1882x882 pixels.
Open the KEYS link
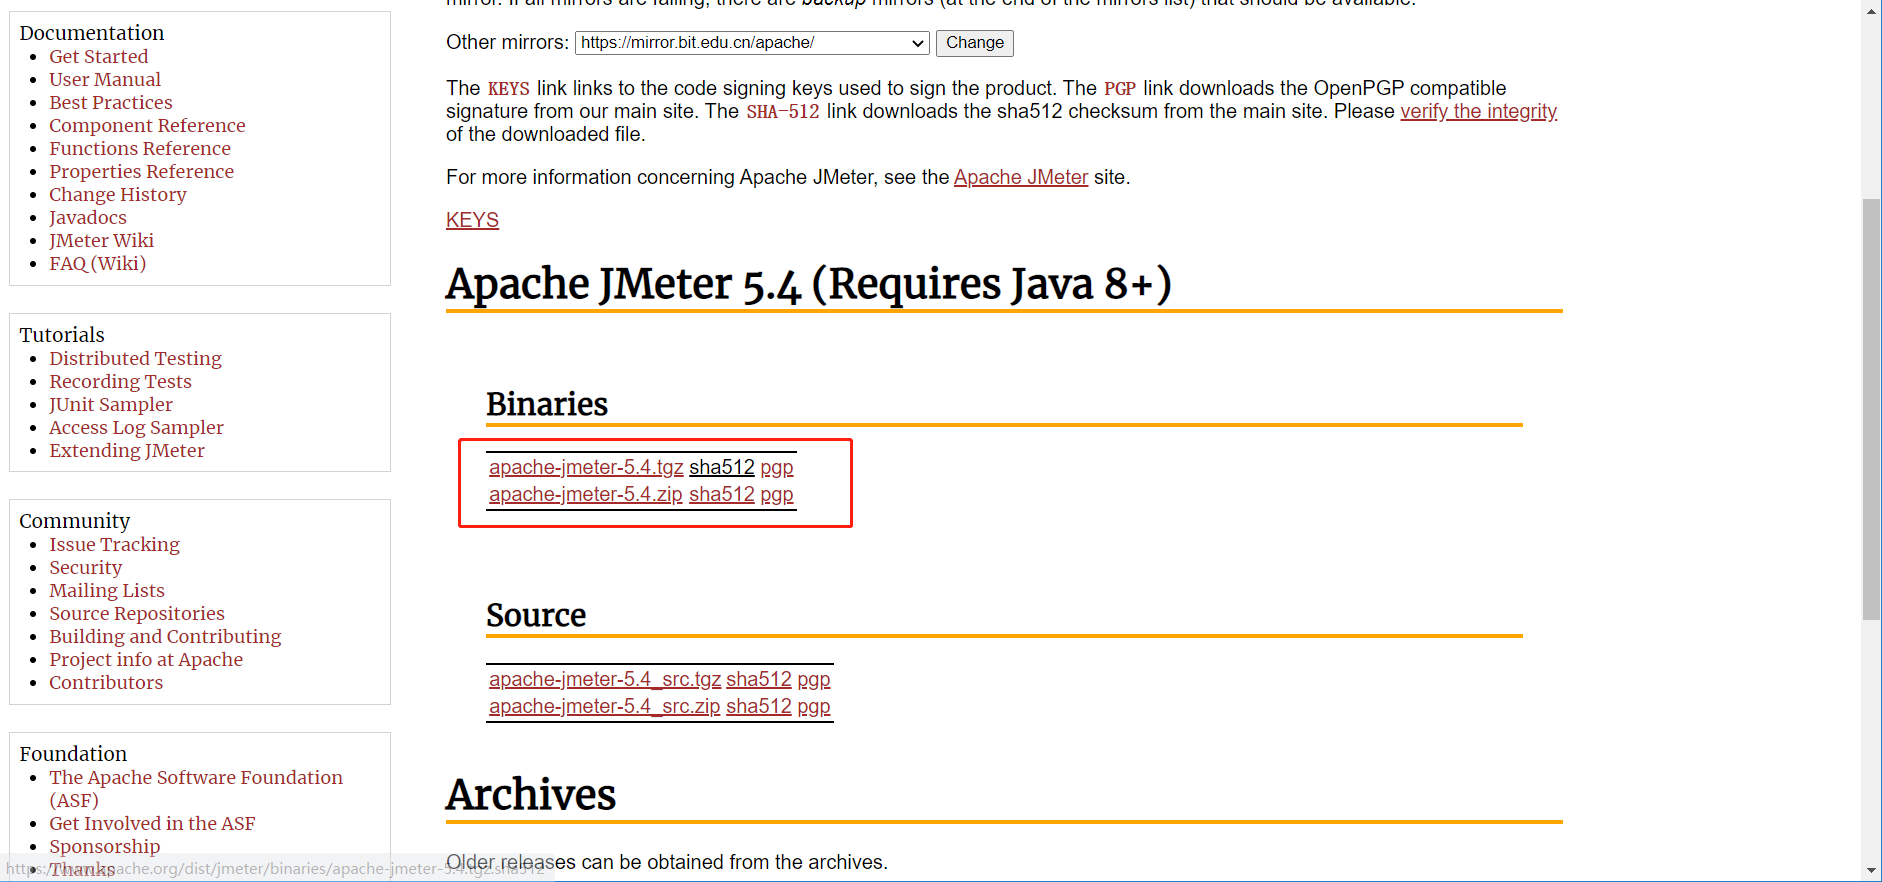[x=472, y=220]
